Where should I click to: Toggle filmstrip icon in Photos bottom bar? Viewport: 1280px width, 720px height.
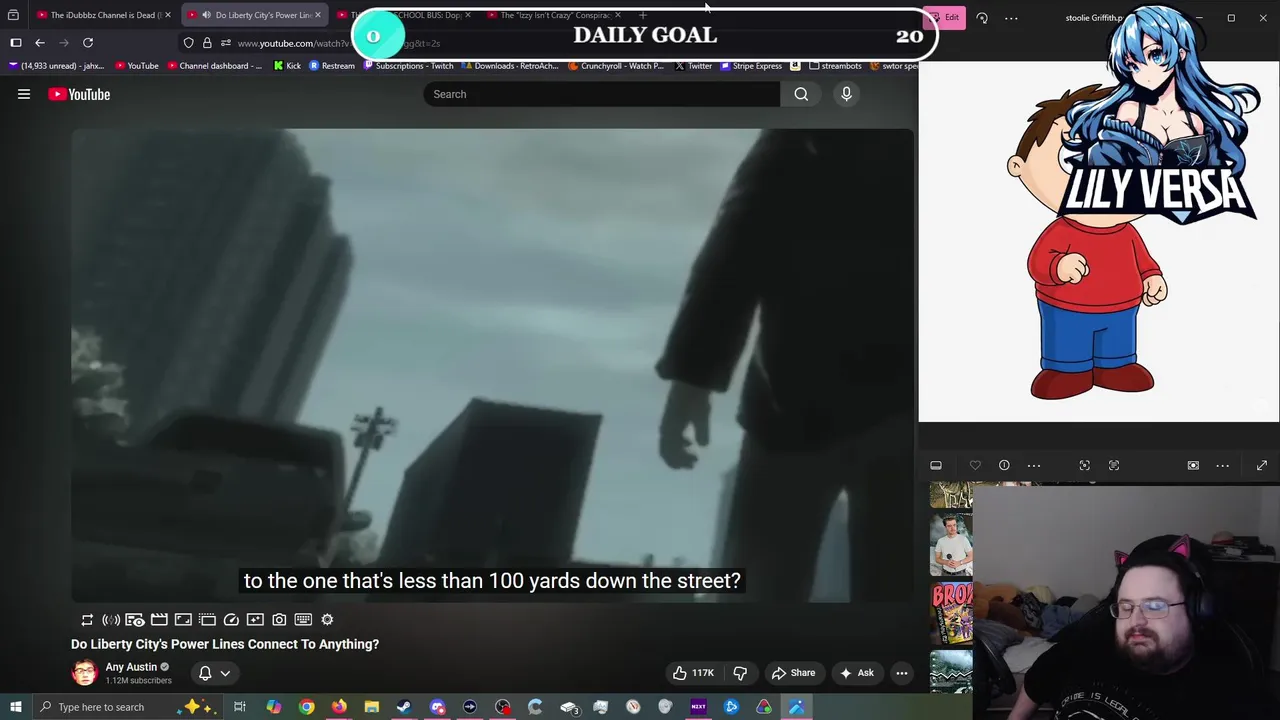936,465
